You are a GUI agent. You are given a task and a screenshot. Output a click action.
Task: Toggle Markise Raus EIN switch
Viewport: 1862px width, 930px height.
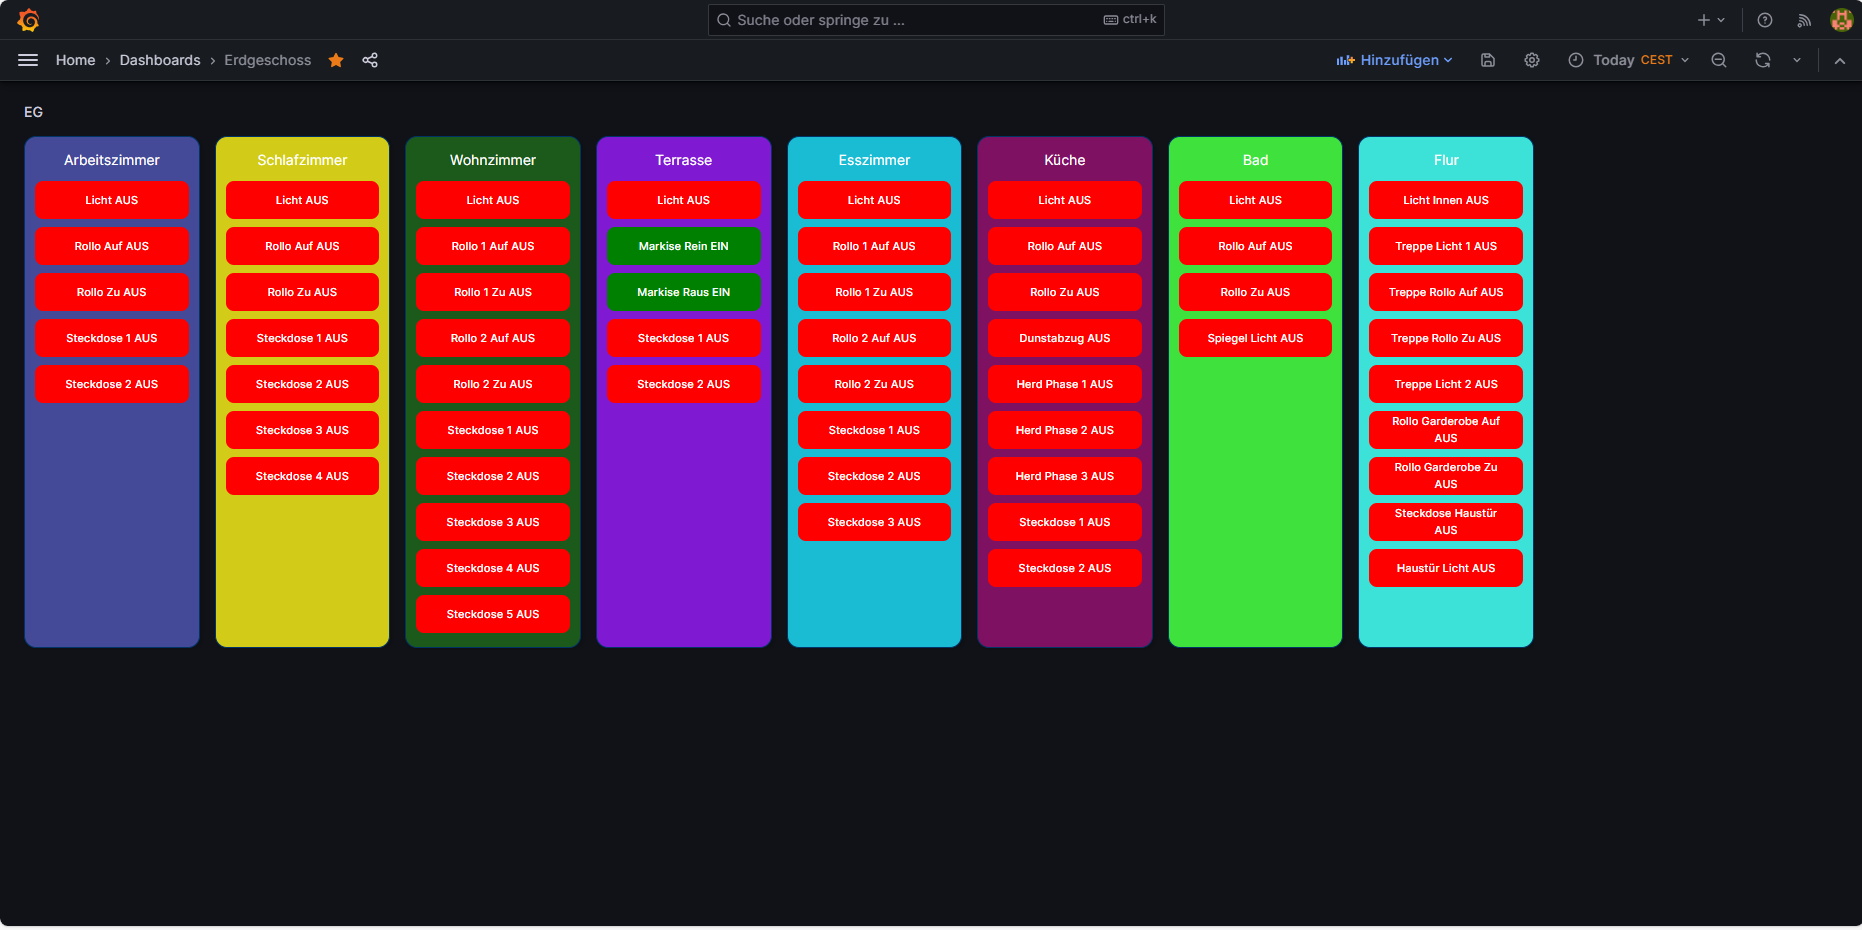[x=684, y=292]
